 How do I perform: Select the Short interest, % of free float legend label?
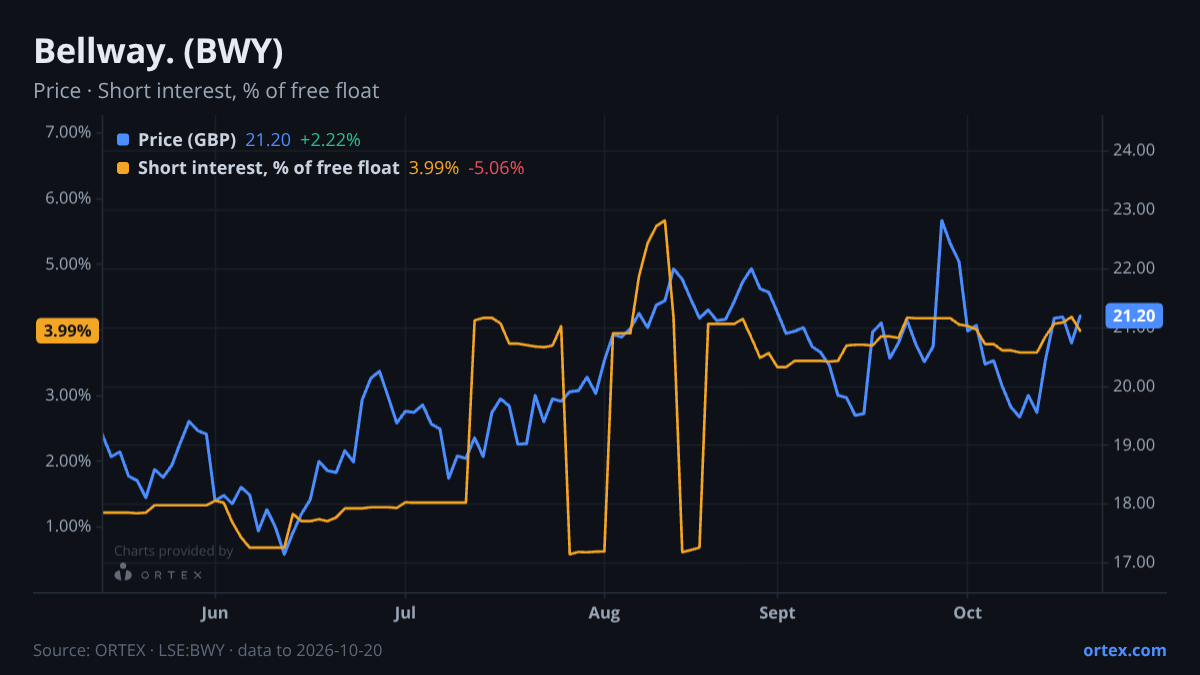[x=268, y=168]
